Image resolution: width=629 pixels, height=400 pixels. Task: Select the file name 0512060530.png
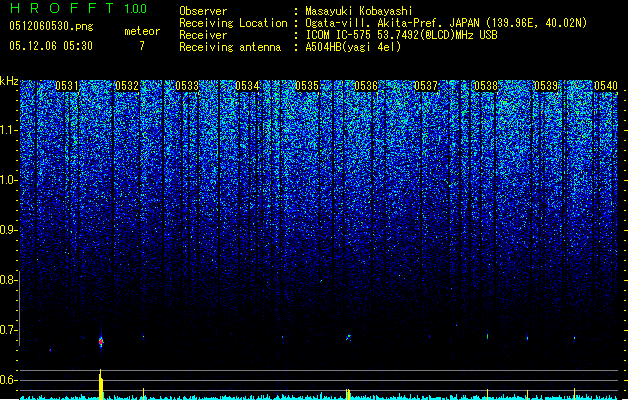[x=51, y=26]
